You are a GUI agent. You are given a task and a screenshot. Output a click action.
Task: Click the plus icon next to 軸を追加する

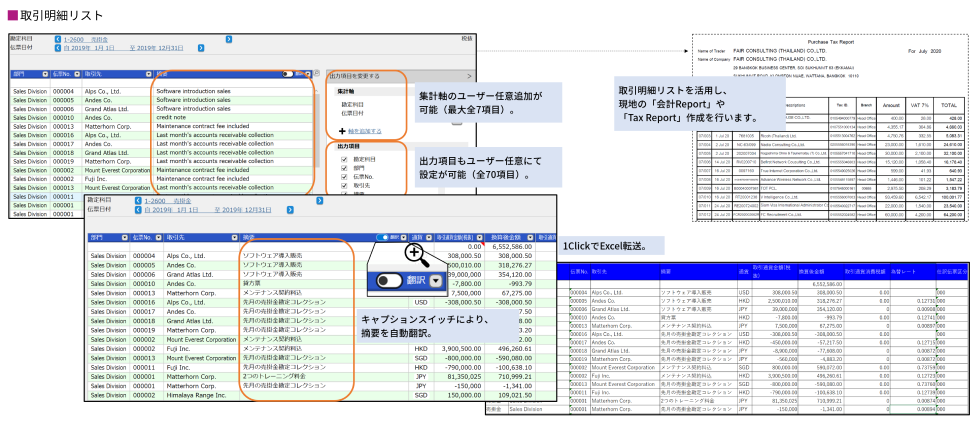point(342,131)
